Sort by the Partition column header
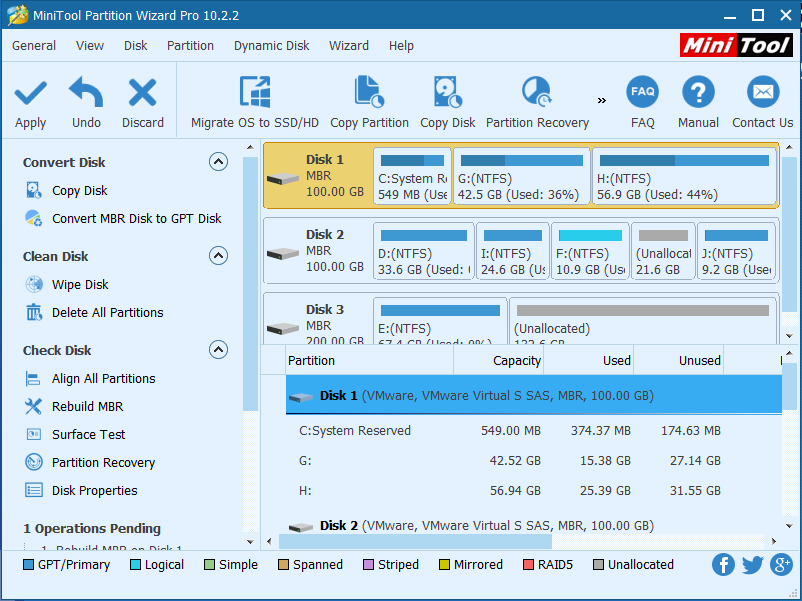The height and width of the screenshot is (601, 802). [369, 361]
